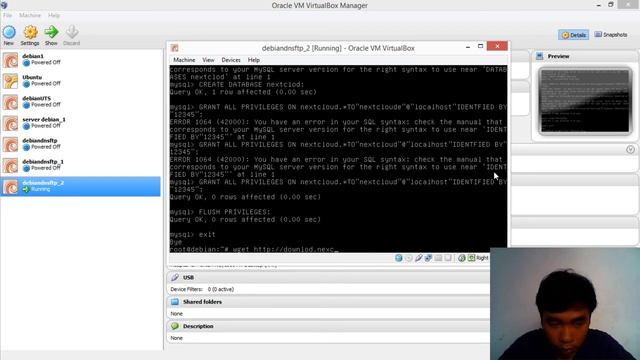Viewport: 640px width, 360px height.
Task: Click the keyboard capture host-key icon
Action: click(x=471, y=258)
